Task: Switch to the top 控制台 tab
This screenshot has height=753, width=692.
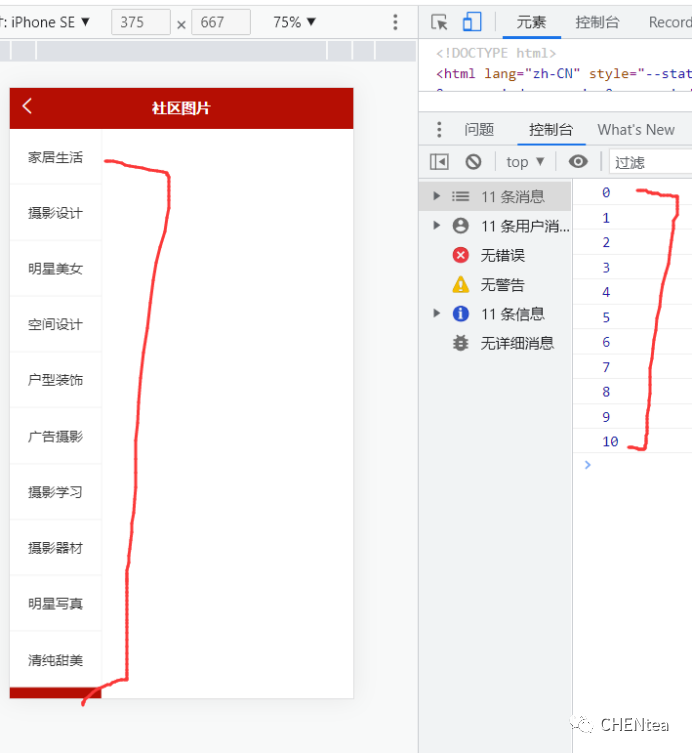Action: (597, 22)
